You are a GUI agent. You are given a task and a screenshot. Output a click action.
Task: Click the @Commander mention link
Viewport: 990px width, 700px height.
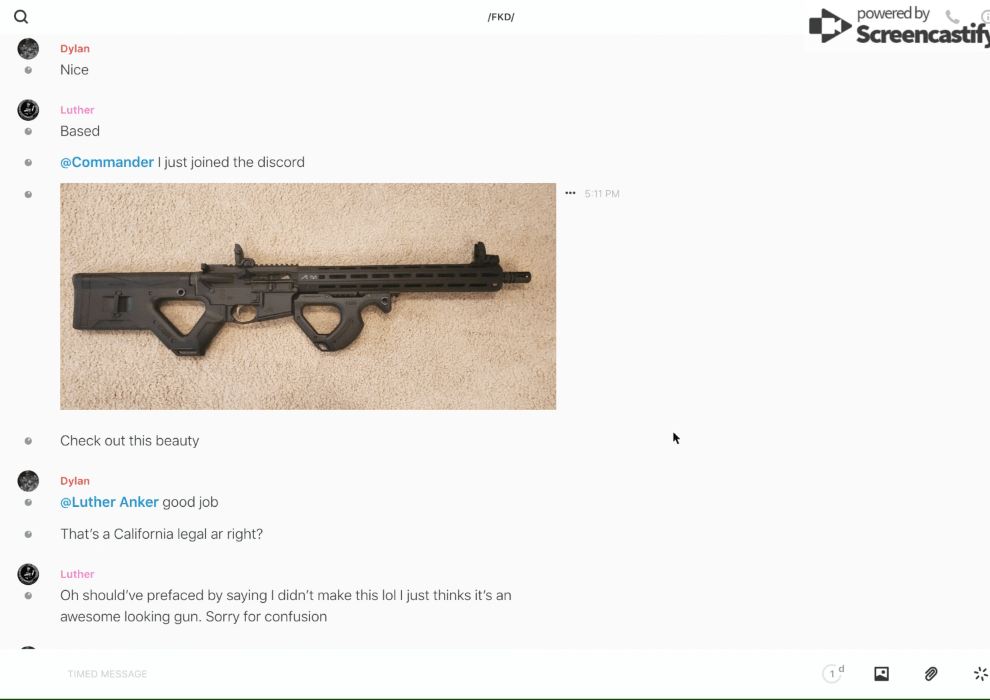tap(107, 162)
